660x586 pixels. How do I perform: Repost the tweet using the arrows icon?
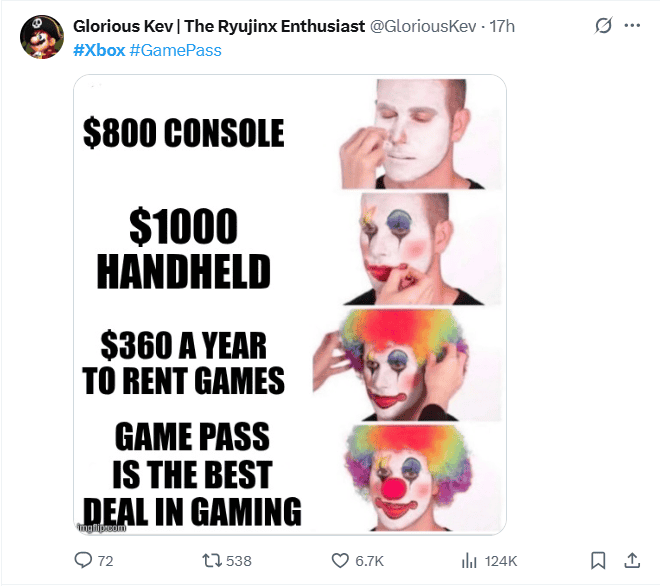pyautogui.click(x=212, y=561)
